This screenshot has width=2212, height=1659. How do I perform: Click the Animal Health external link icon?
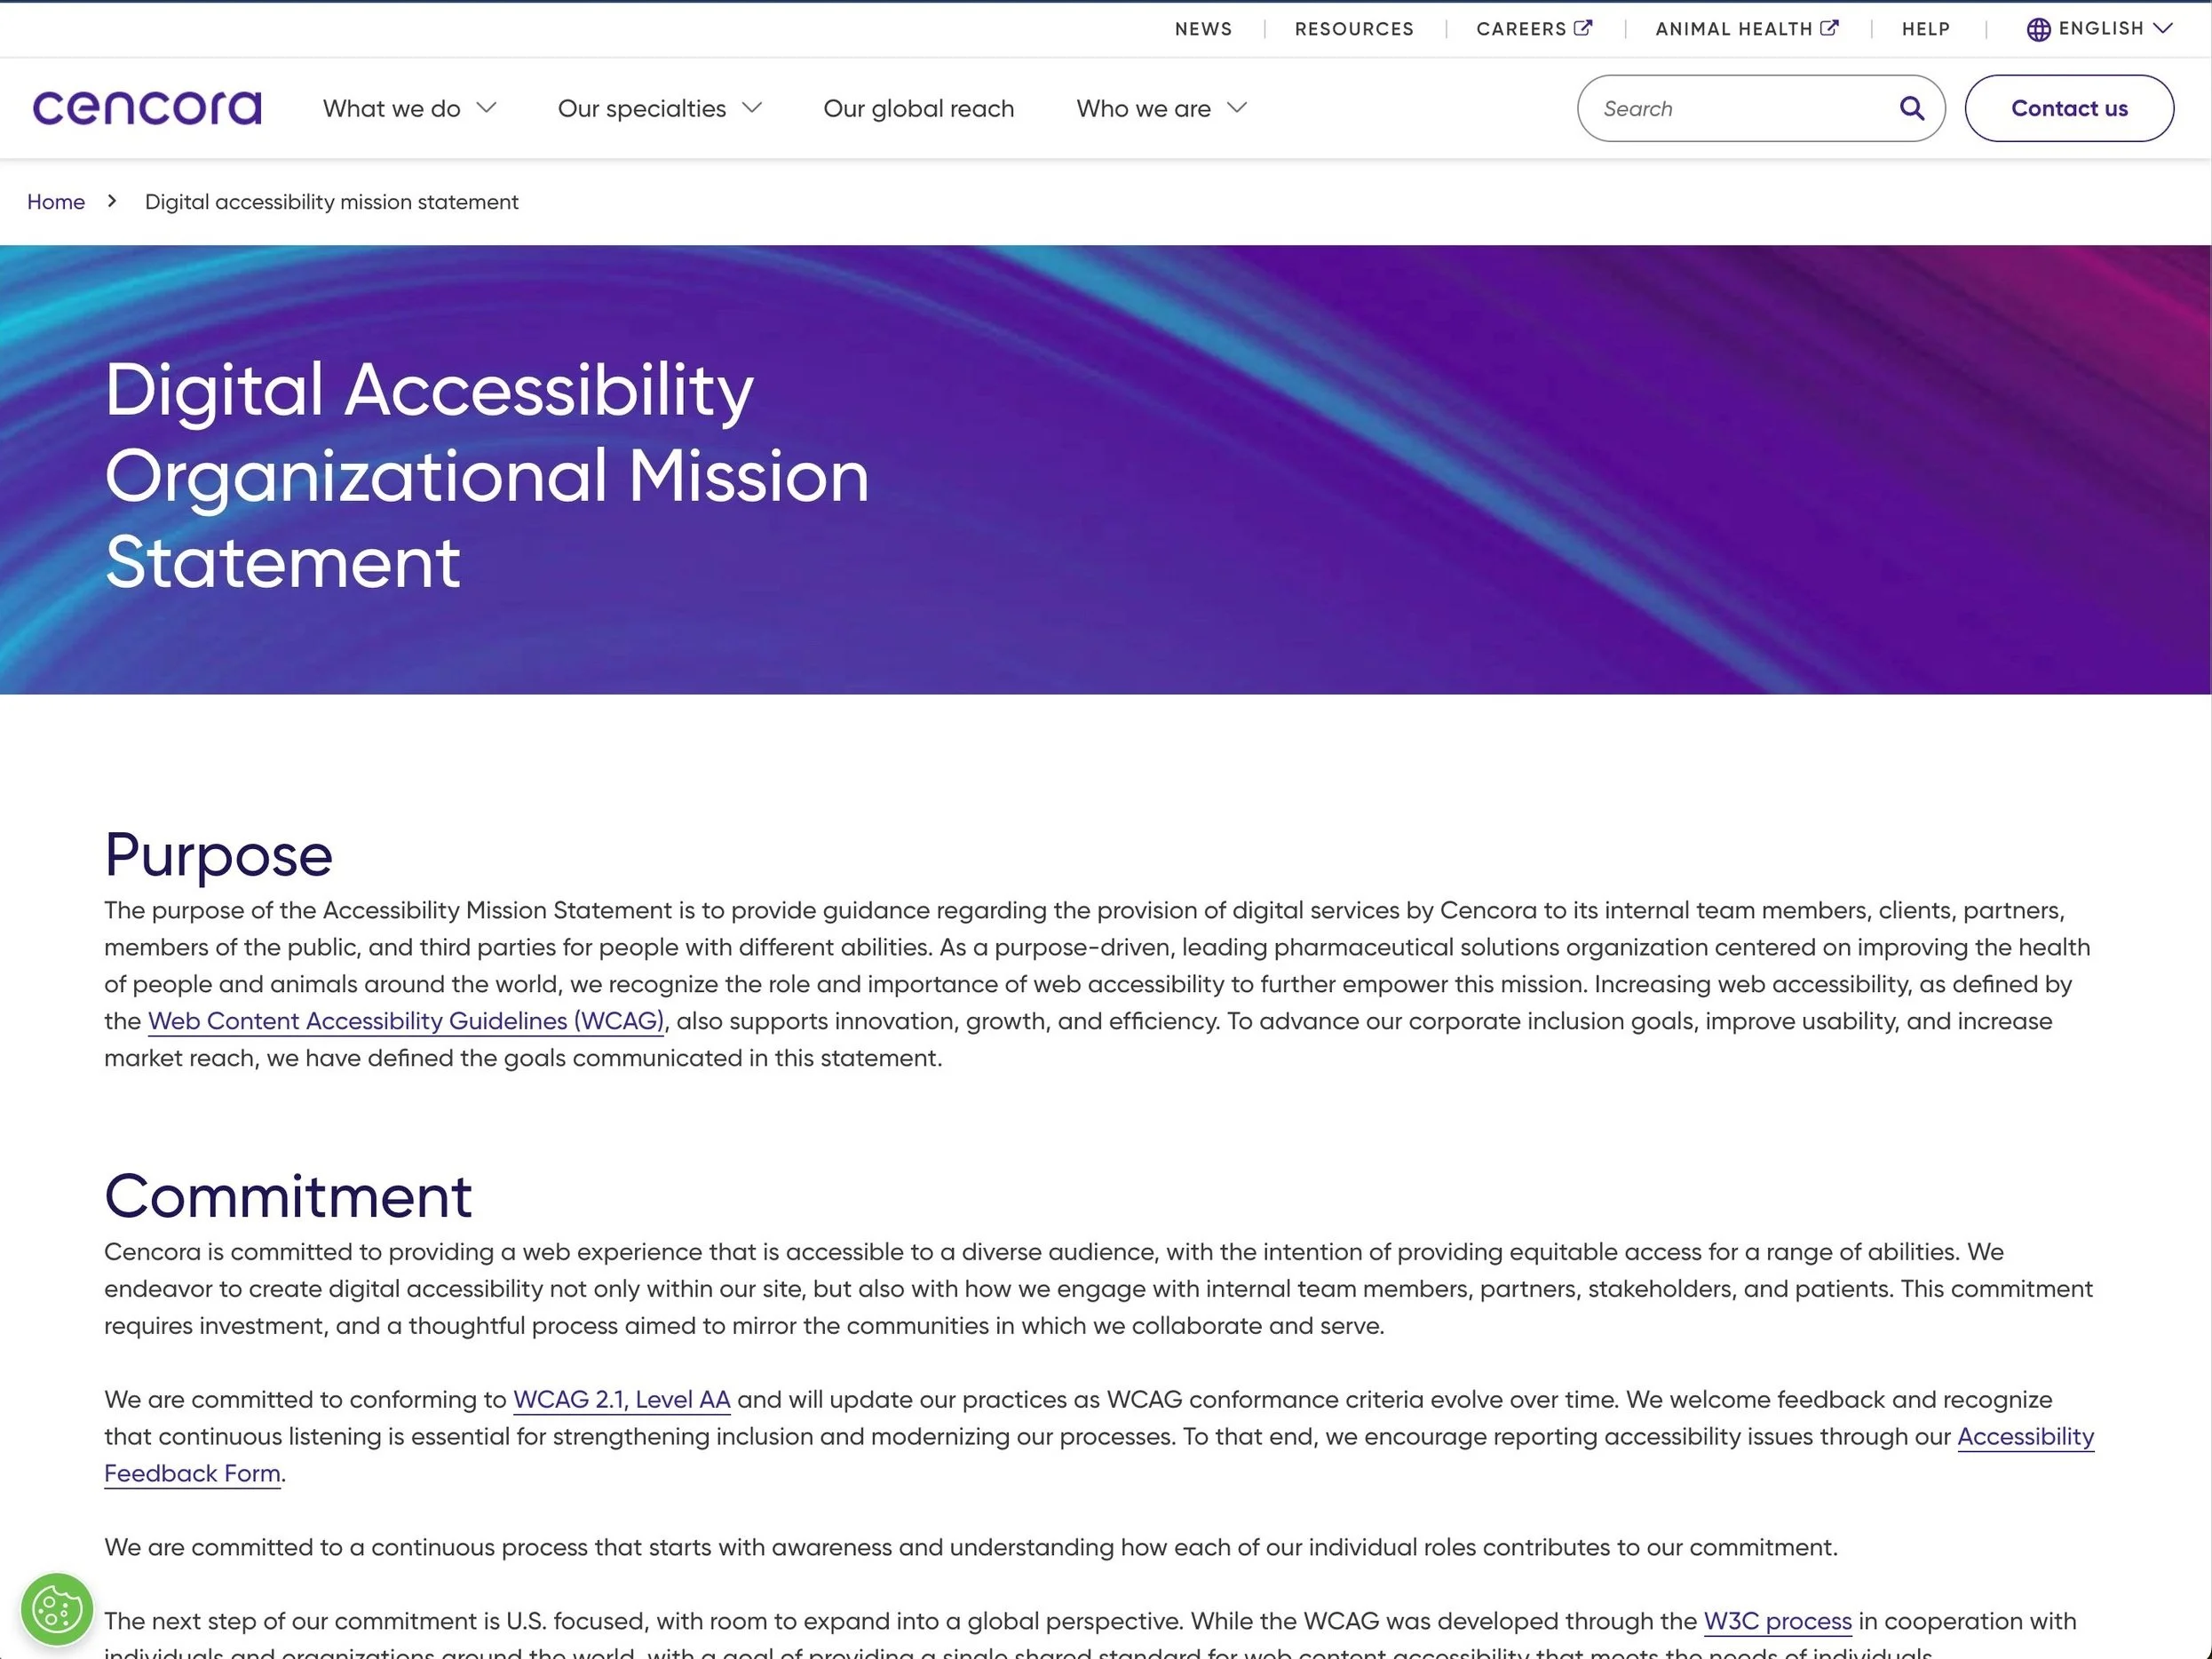(x=1829, y=28)
